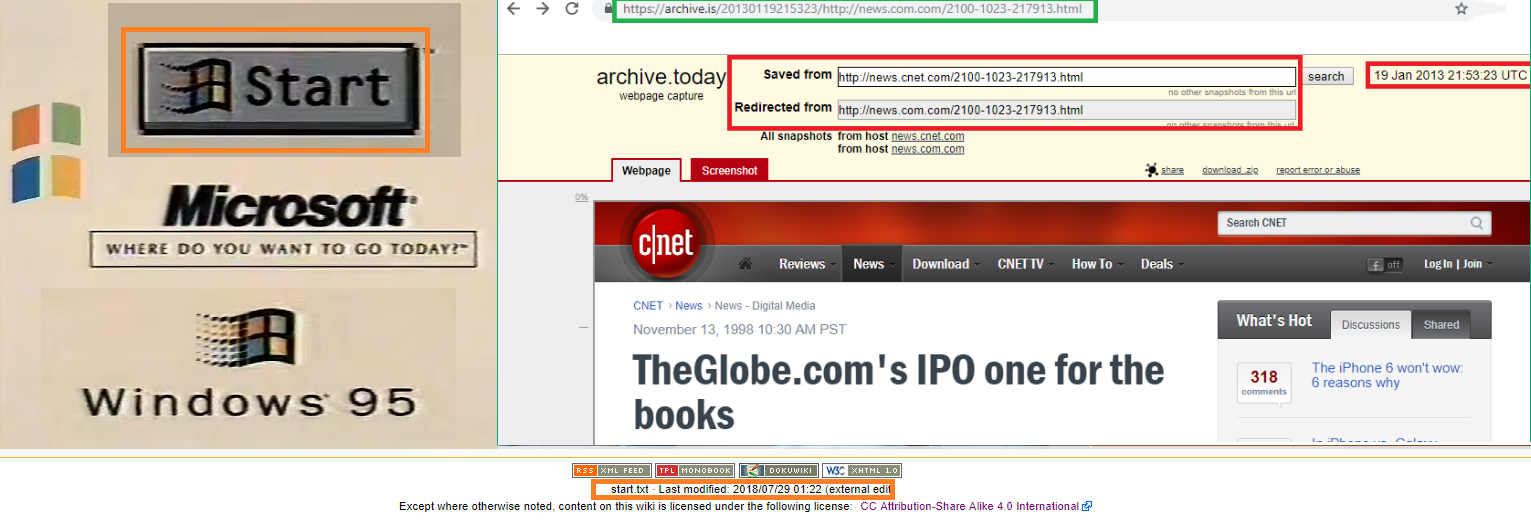
Task: Click the TPL Monobook badge
Action: [695, 470]
